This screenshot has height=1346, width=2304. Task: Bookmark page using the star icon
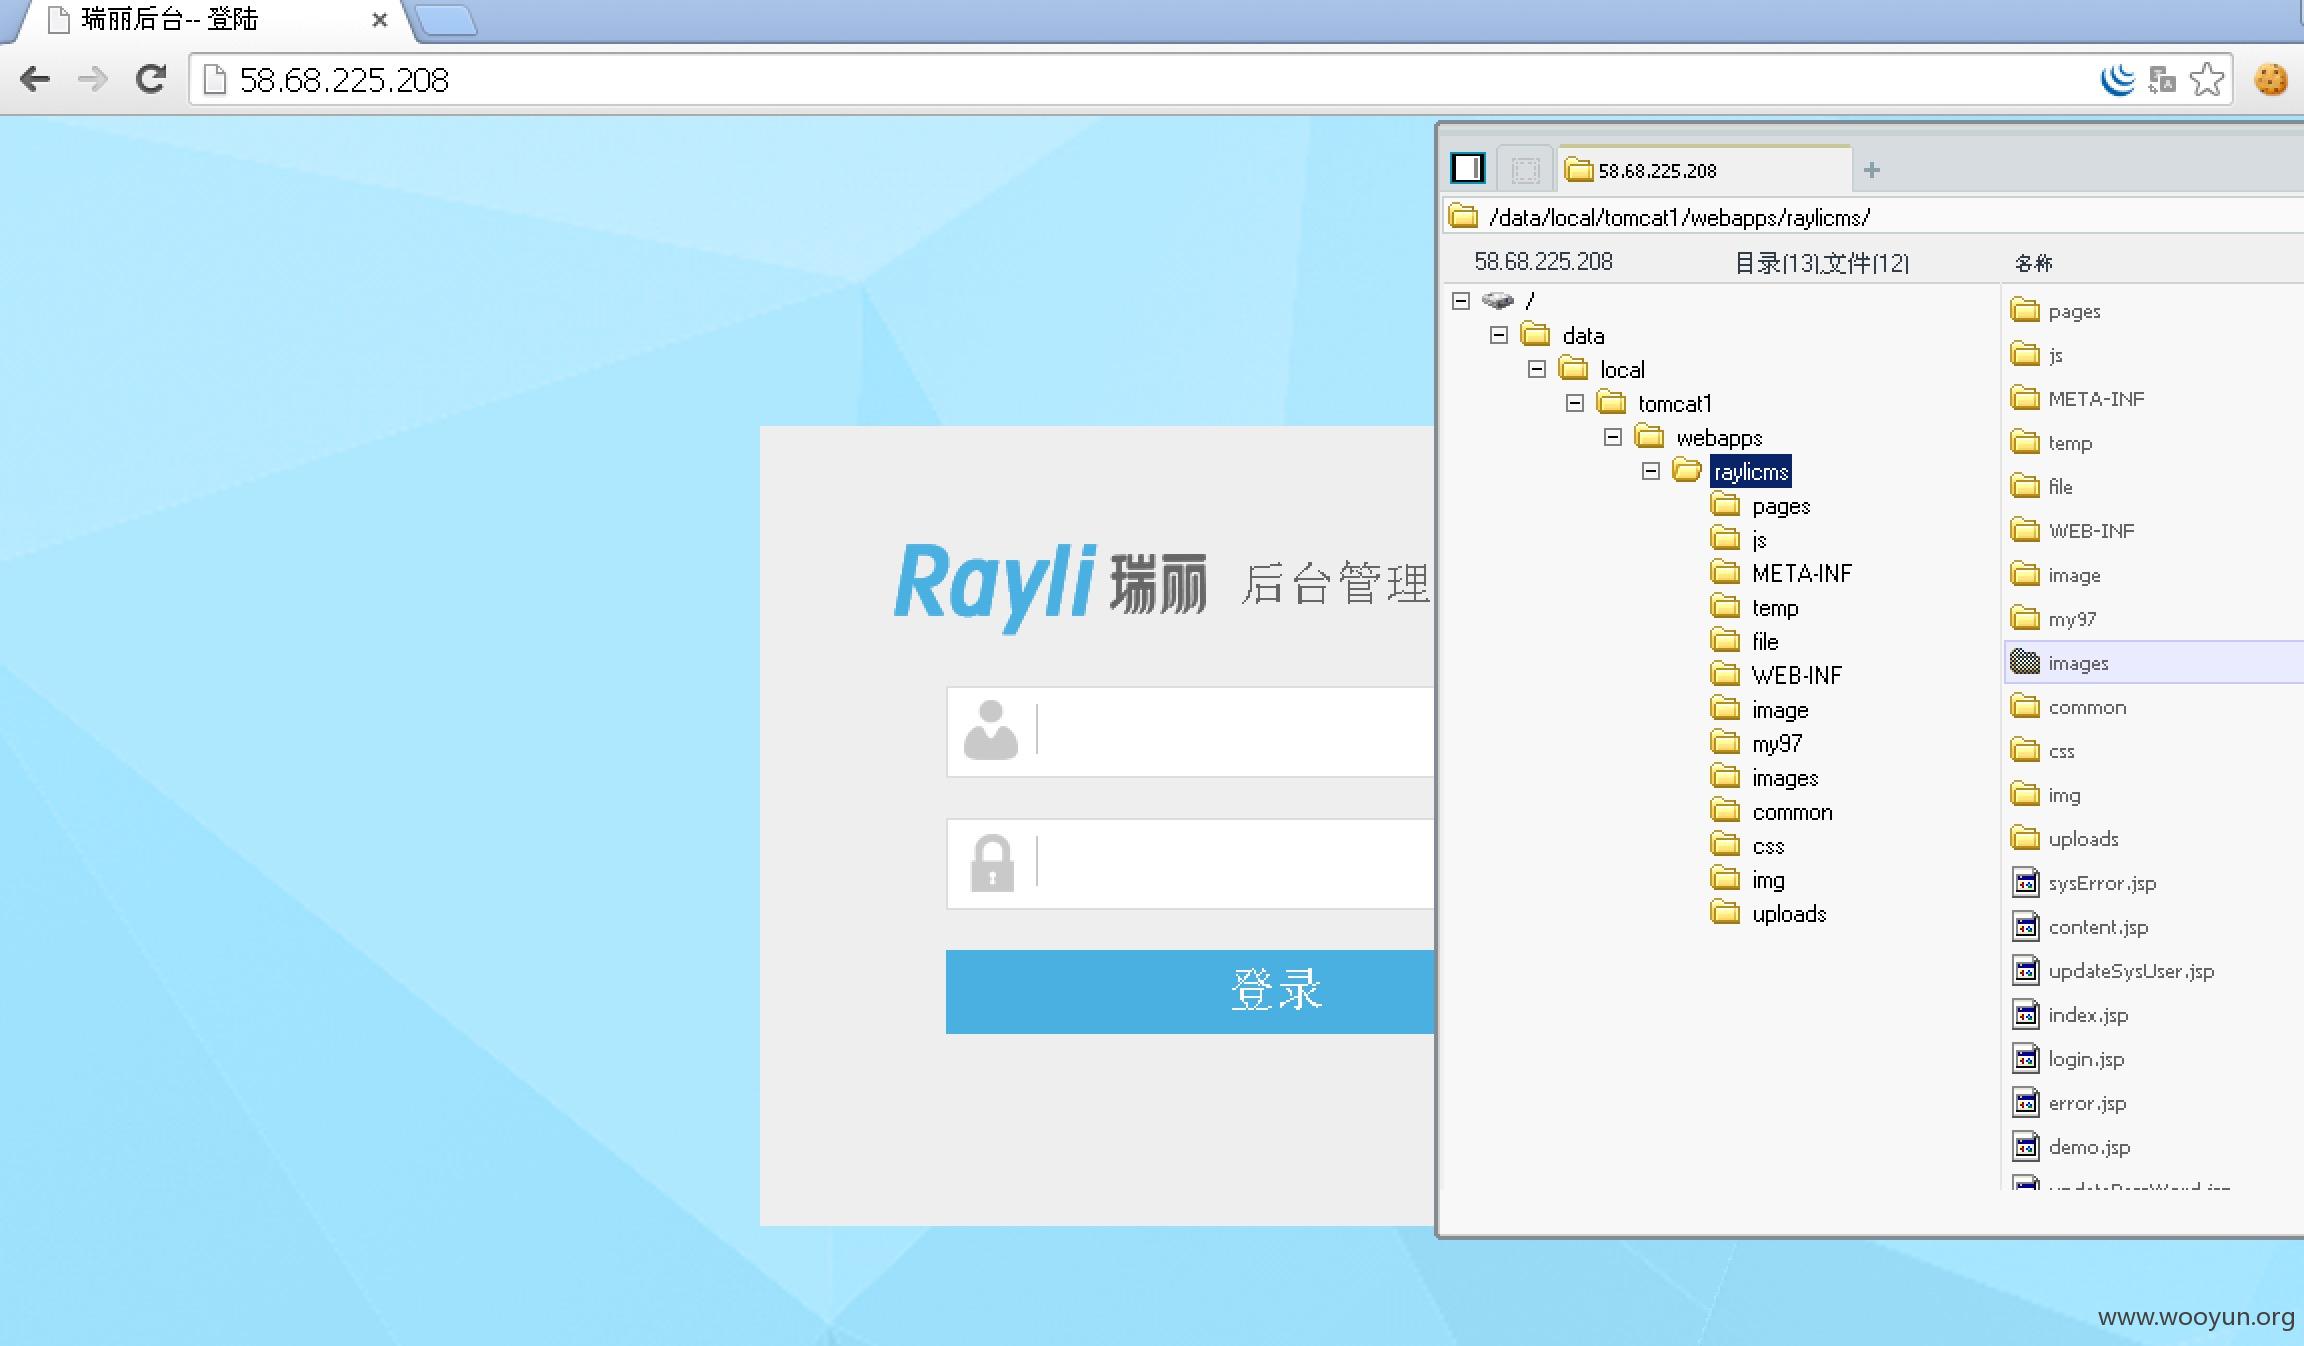(x=2207, y=79)
